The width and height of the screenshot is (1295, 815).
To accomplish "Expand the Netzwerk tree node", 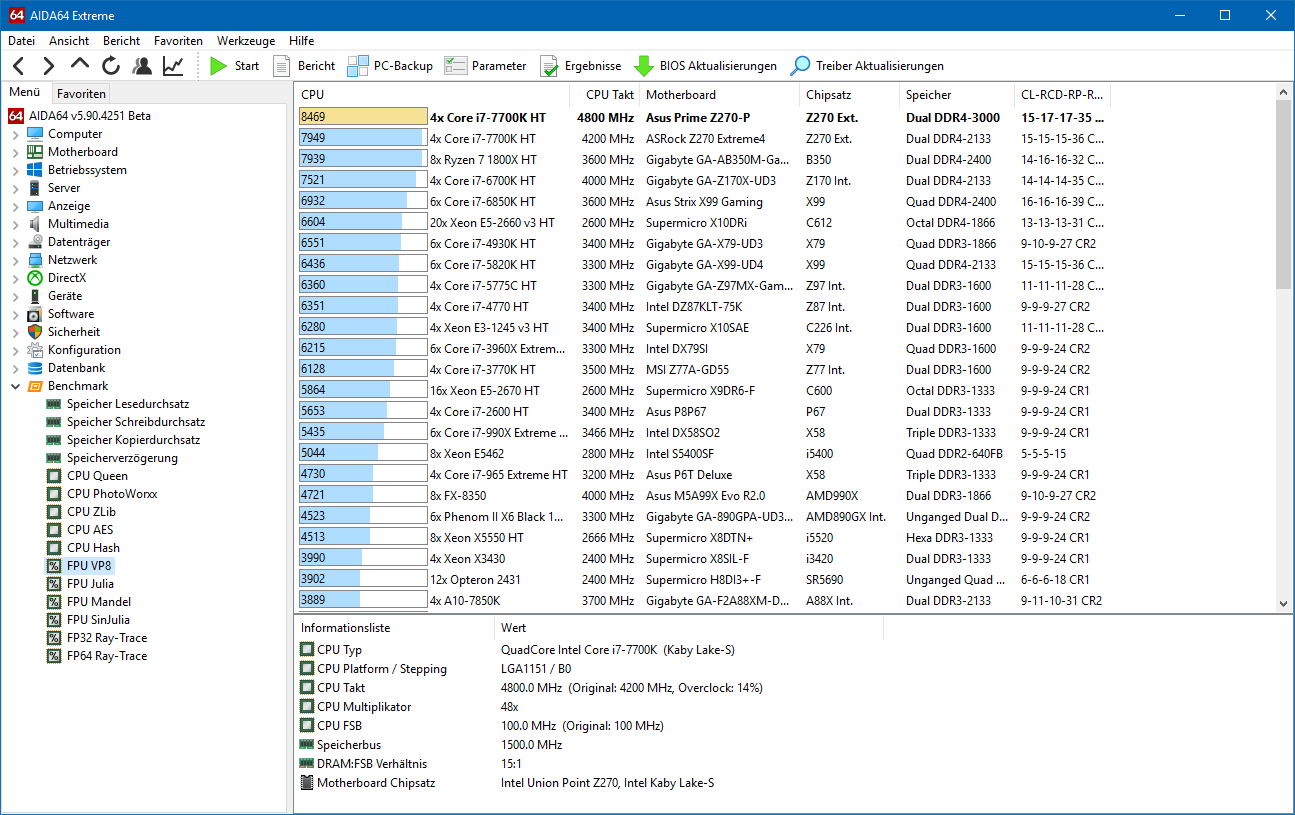I will tap(15, 260).
